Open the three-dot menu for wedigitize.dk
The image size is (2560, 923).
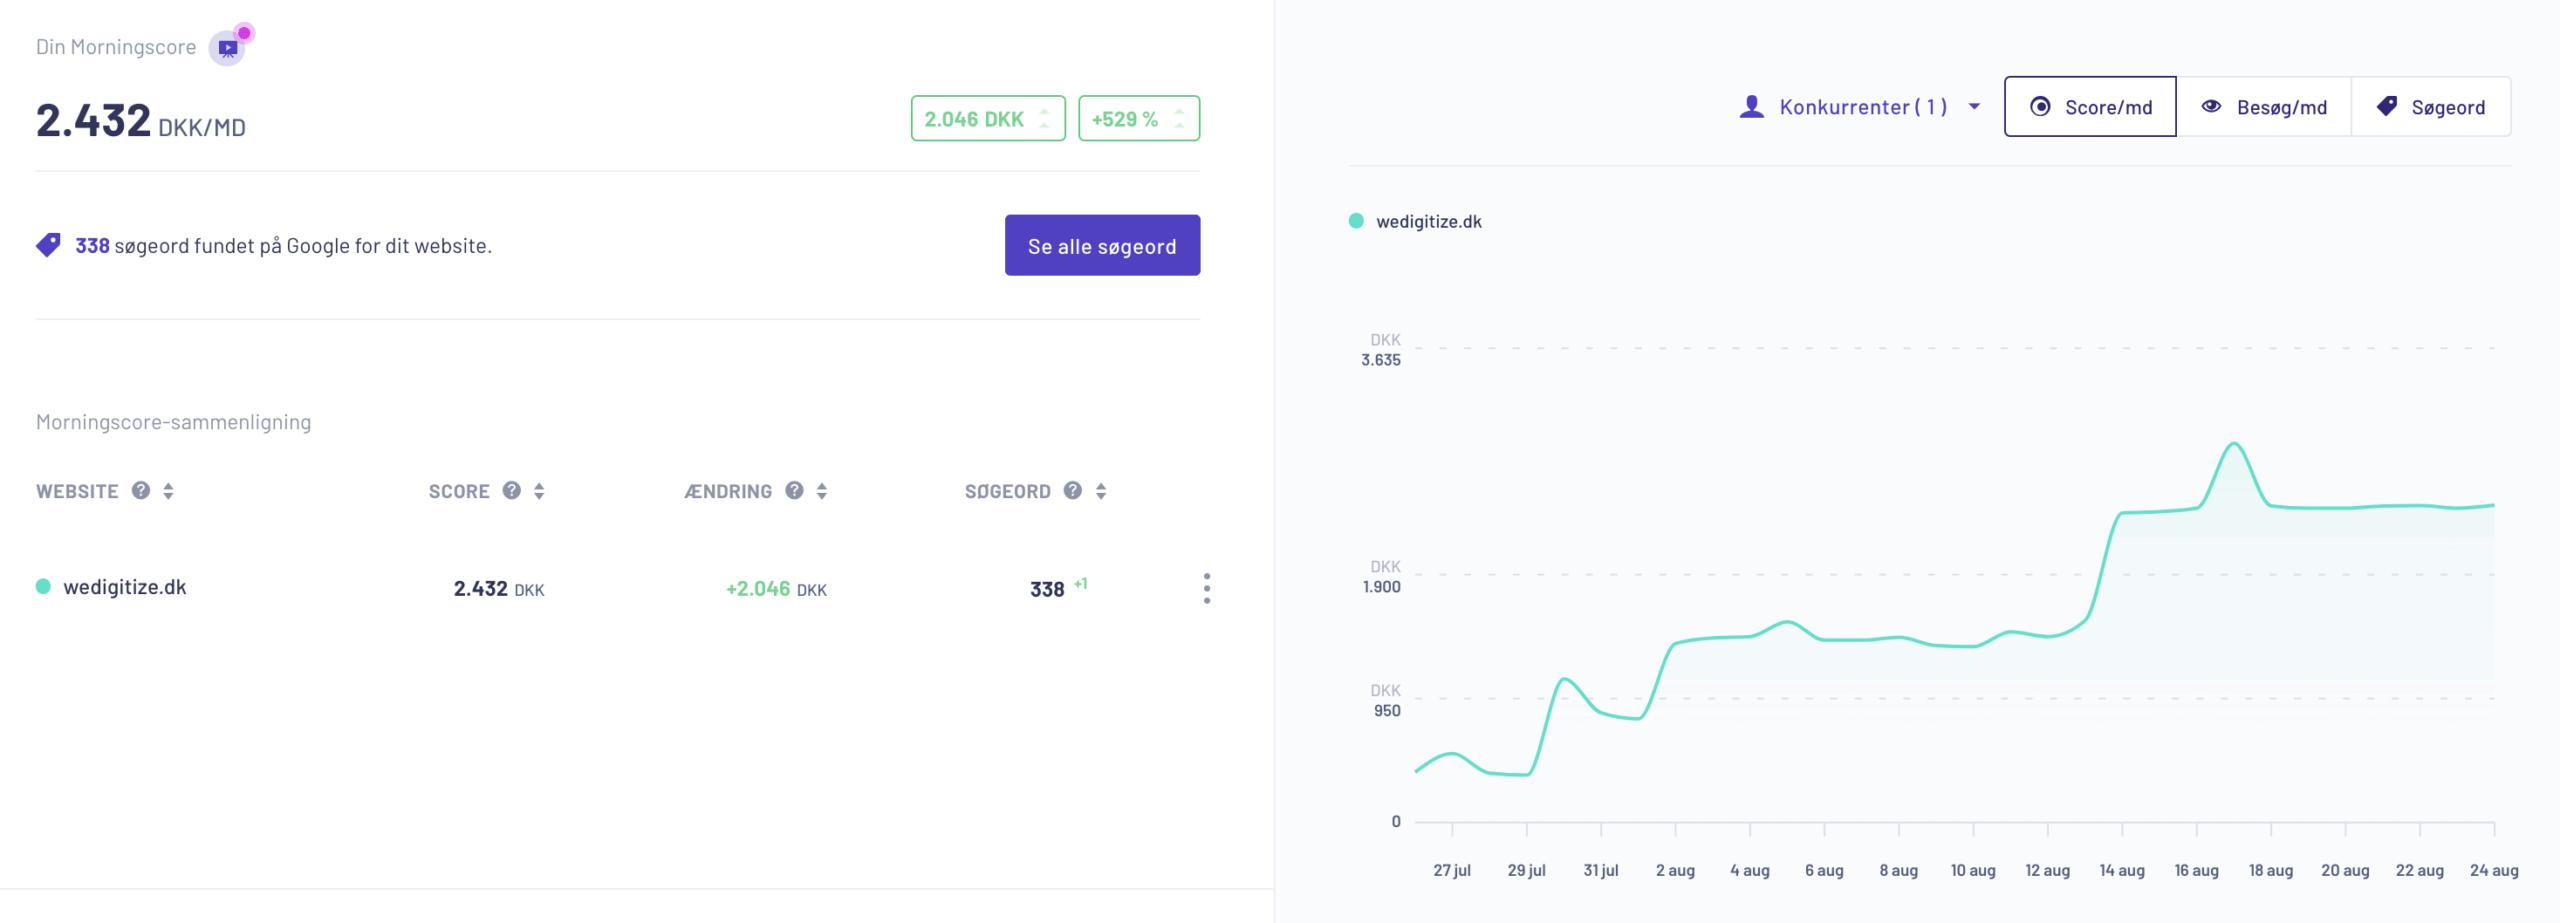pos(1207,588)
